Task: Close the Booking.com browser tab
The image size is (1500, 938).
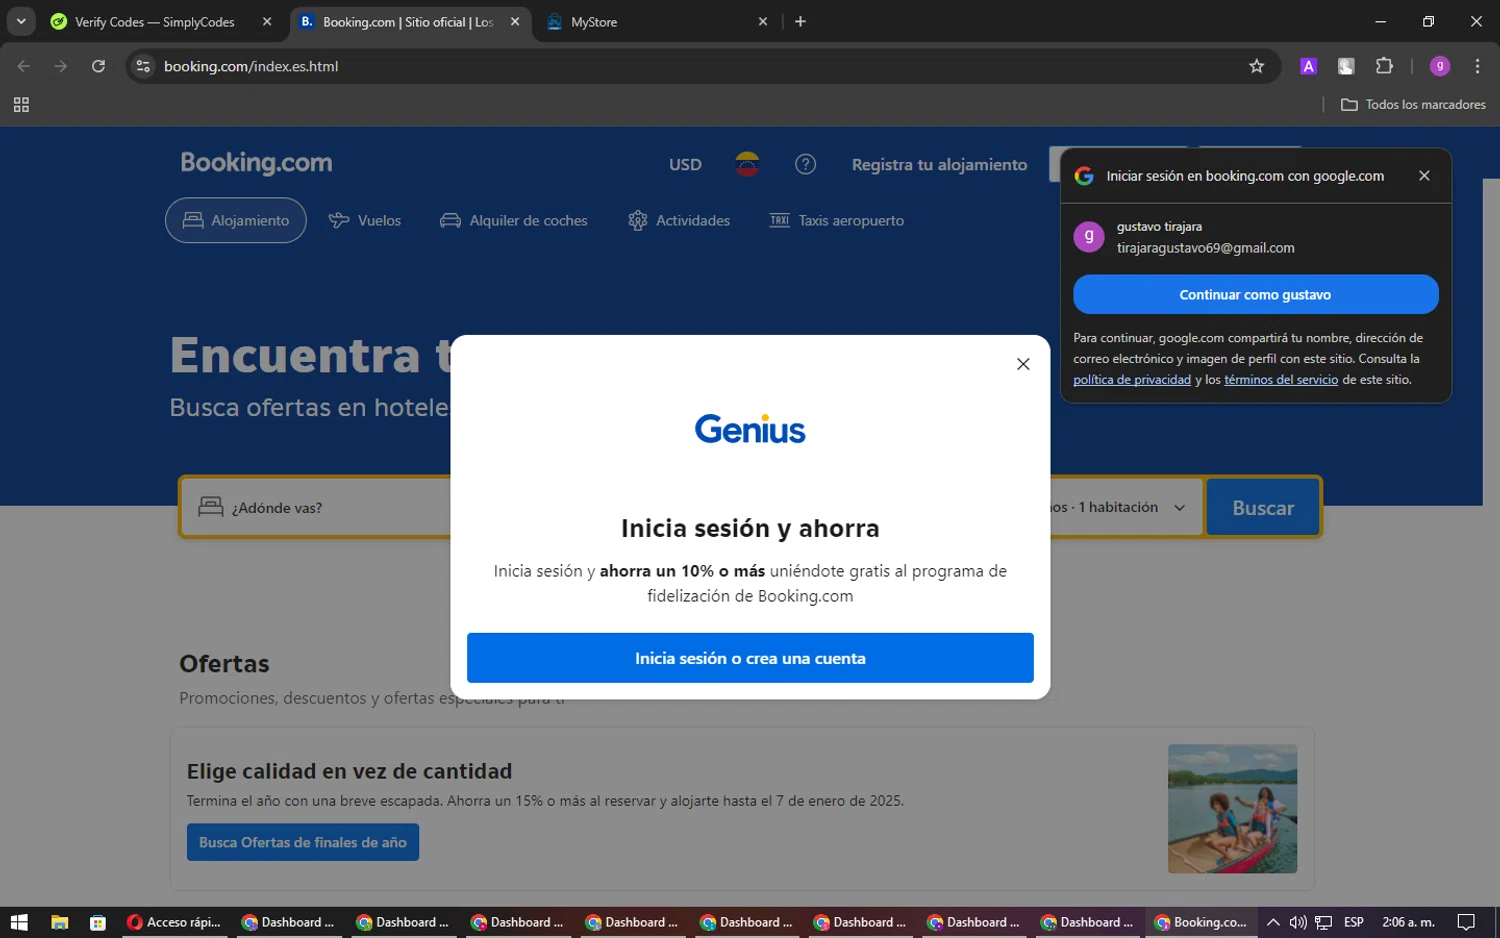Action: click(x=515, y=22)
